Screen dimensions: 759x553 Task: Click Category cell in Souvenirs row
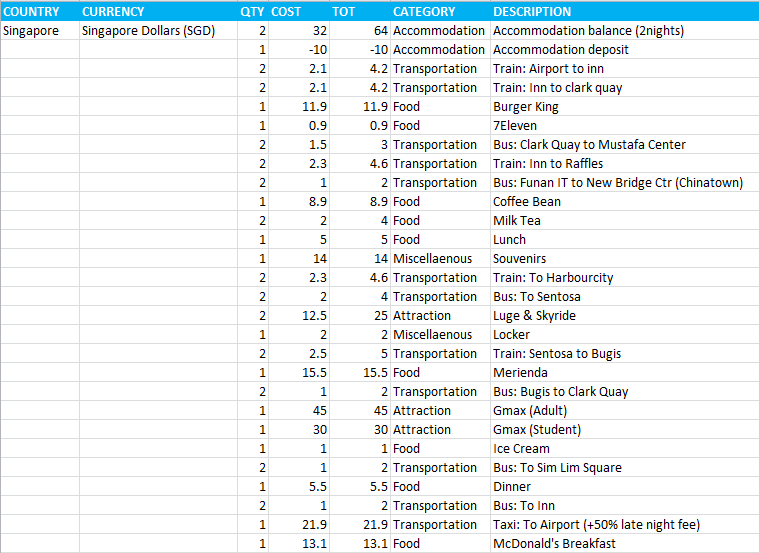pyautogui.click(x=440, y=258)
